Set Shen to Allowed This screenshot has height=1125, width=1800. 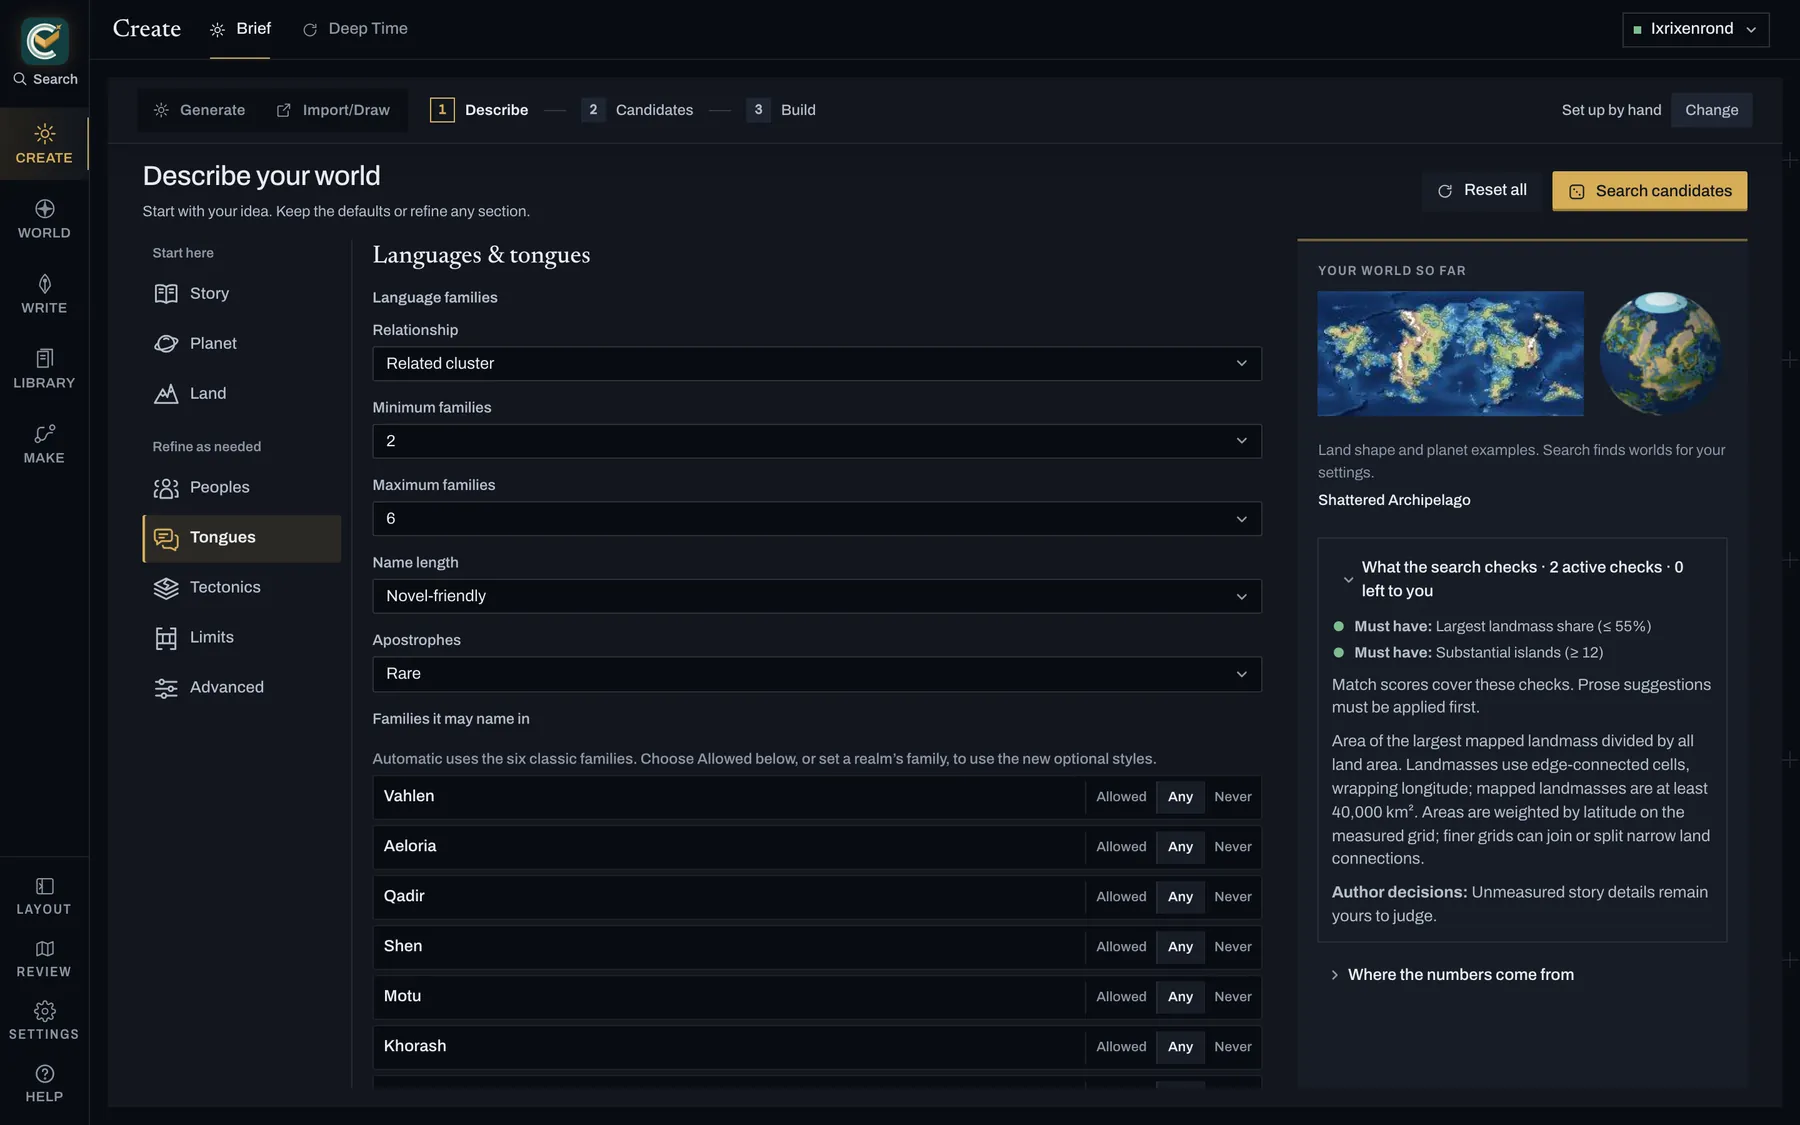click(x=1121, y=947)
